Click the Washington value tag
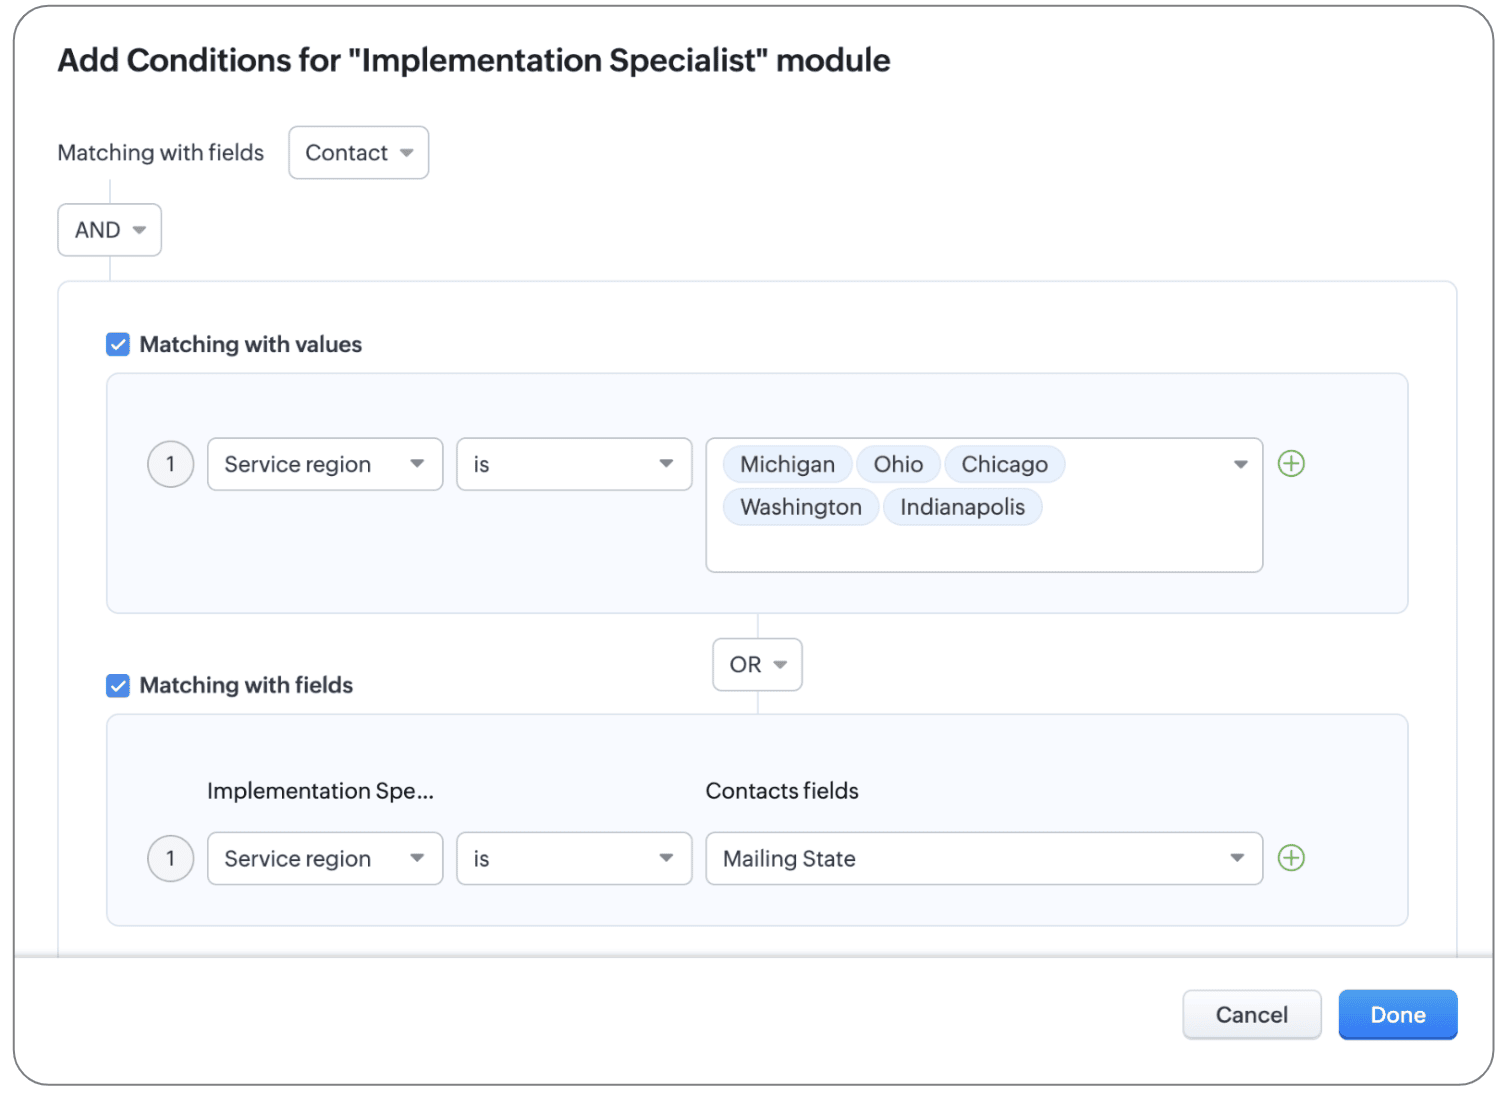 (x=800, y=507)
